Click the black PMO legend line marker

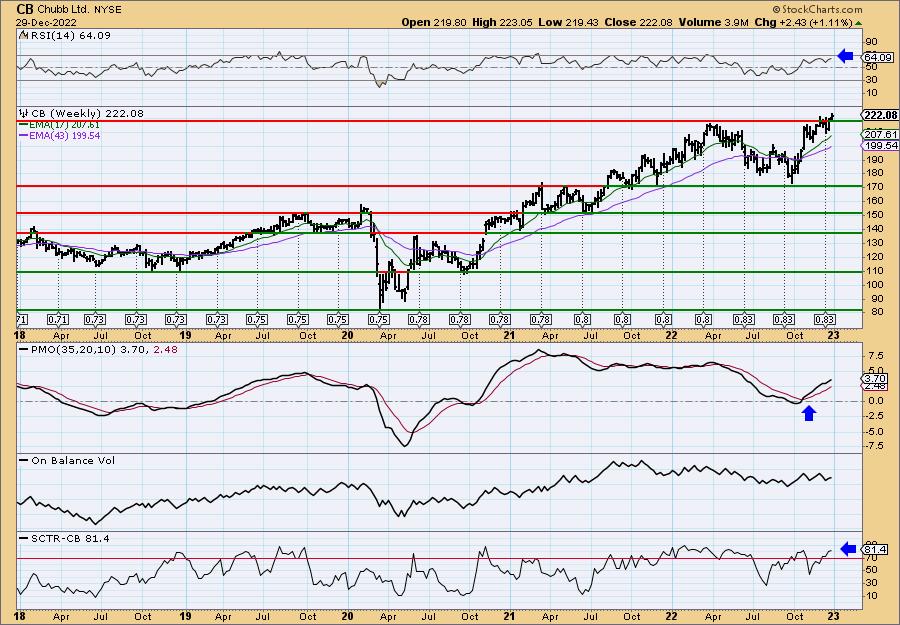(24, 350)
